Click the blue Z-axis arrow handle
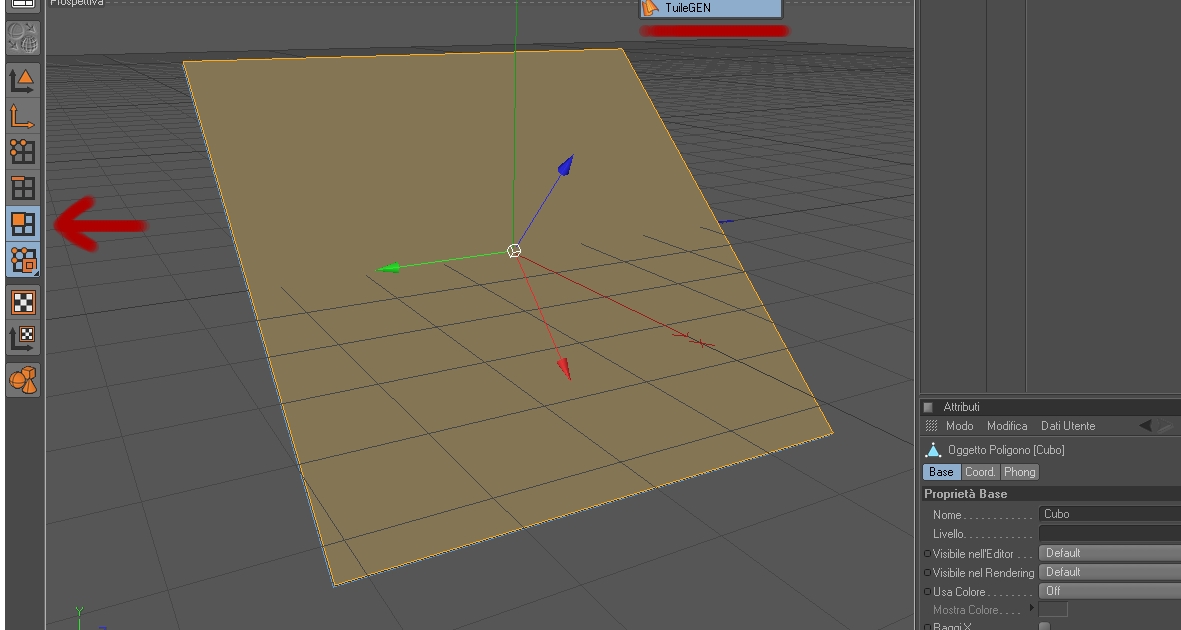 566,165
